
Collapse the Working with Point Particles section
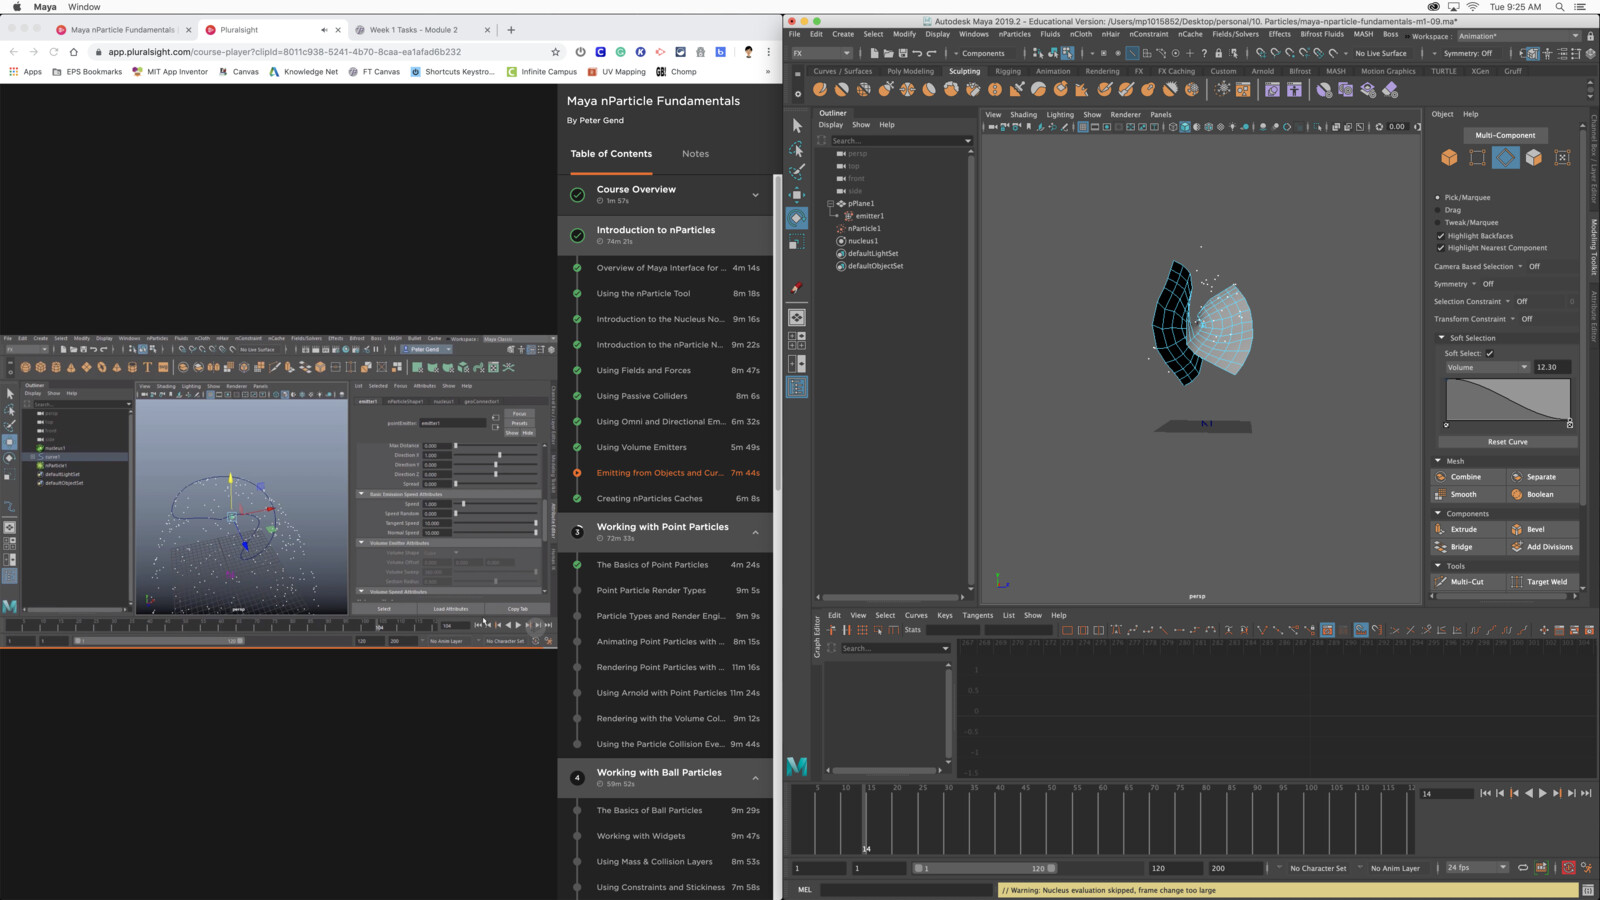(x=755, y=532)
